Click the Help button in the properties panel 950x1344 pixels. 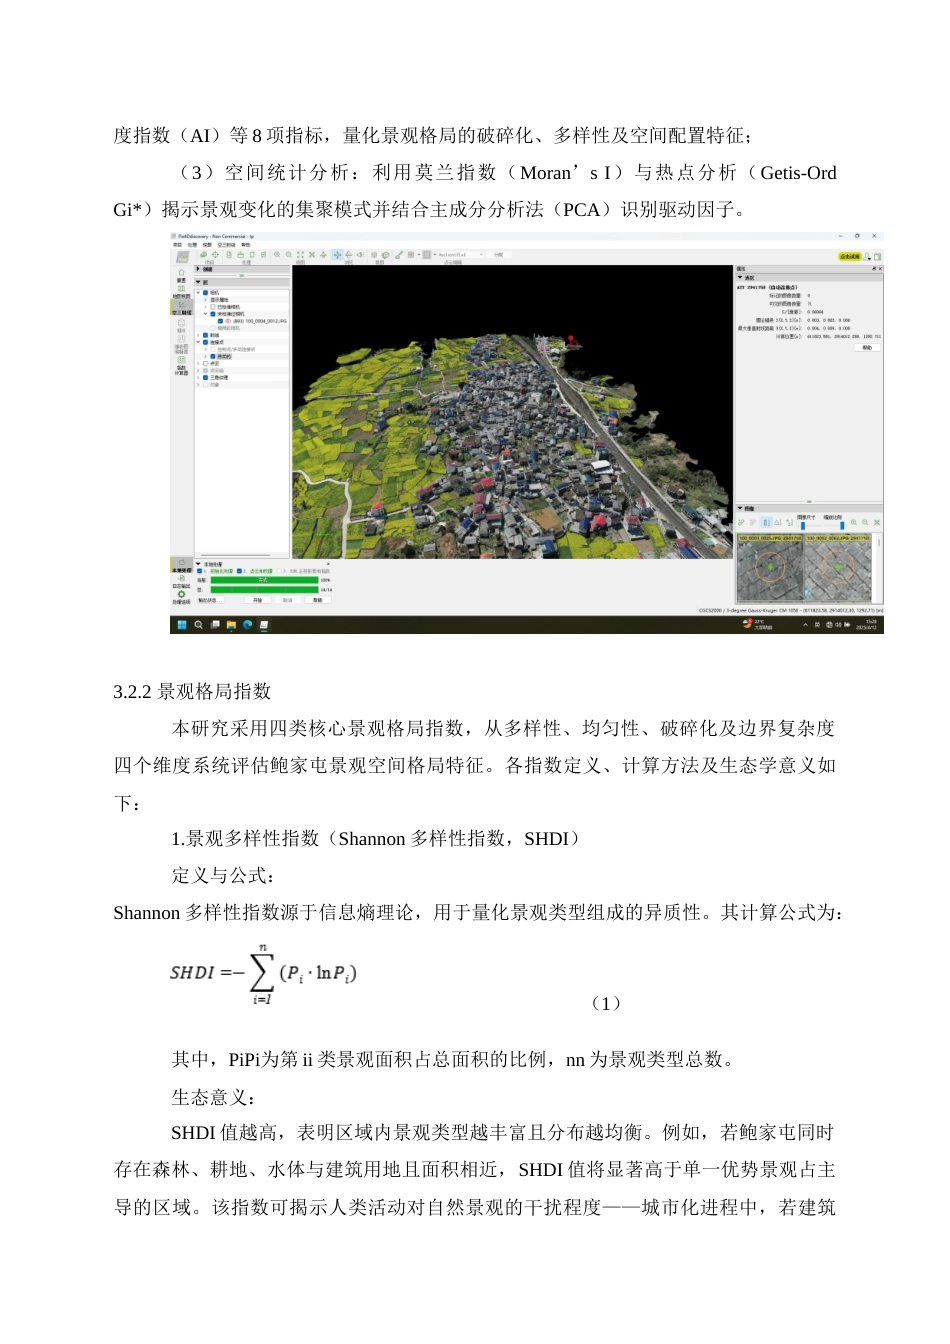(x=868, y=348)
